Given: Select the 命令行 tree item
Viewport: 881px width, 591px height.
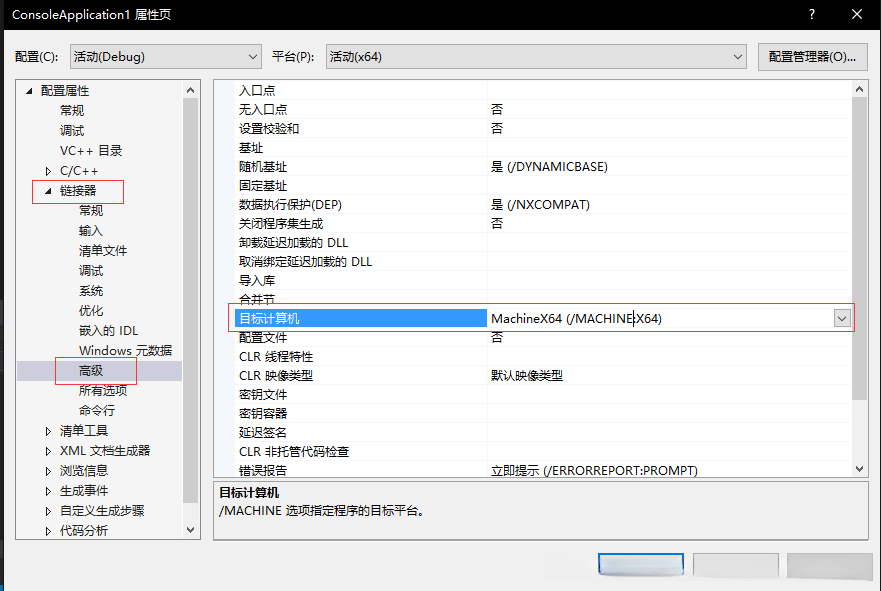Looking at the screenshot, I should point(97,411).
